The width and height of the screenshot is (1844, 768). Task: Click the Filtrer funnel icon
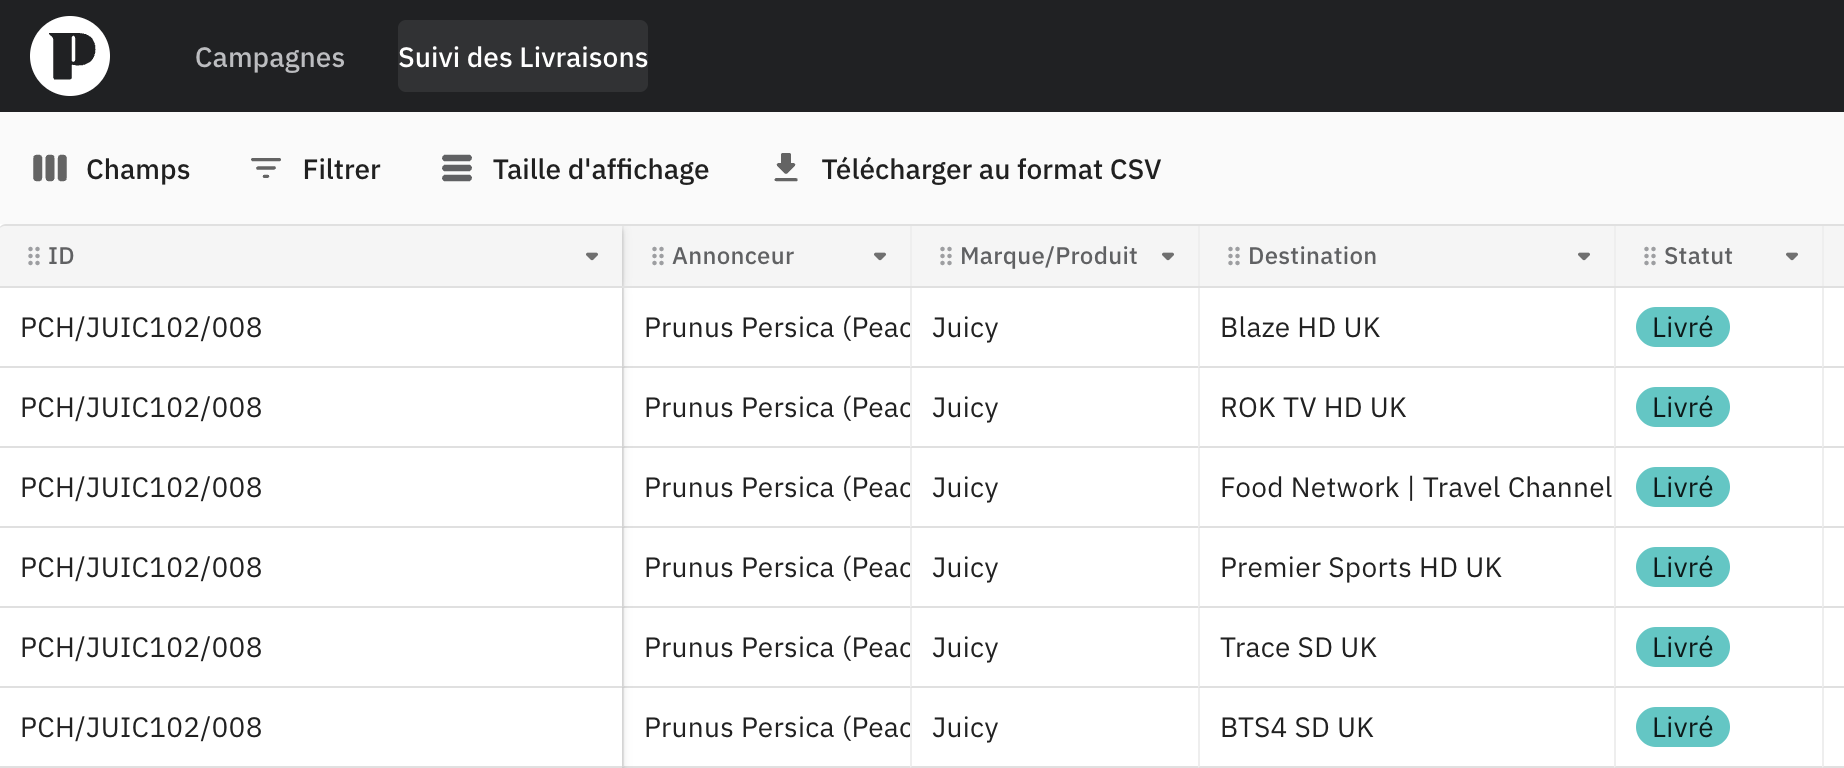pos(265,168)
